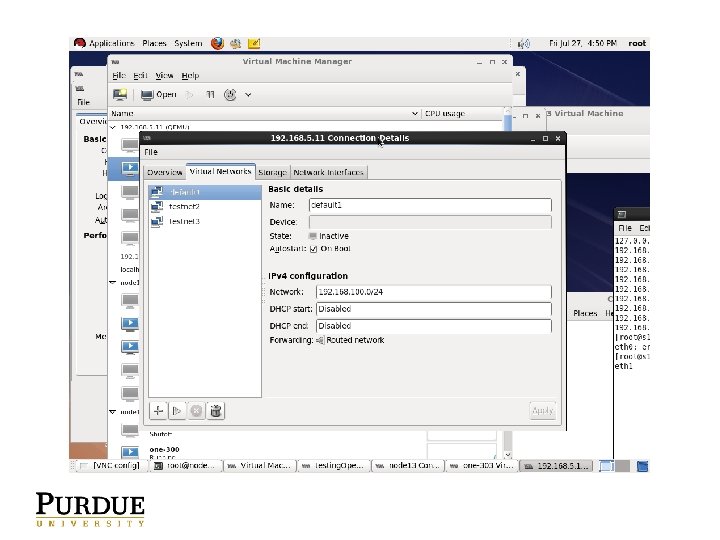Click the DHCP end field
This screenshot has width=720, height=540.
pos(434,326)
